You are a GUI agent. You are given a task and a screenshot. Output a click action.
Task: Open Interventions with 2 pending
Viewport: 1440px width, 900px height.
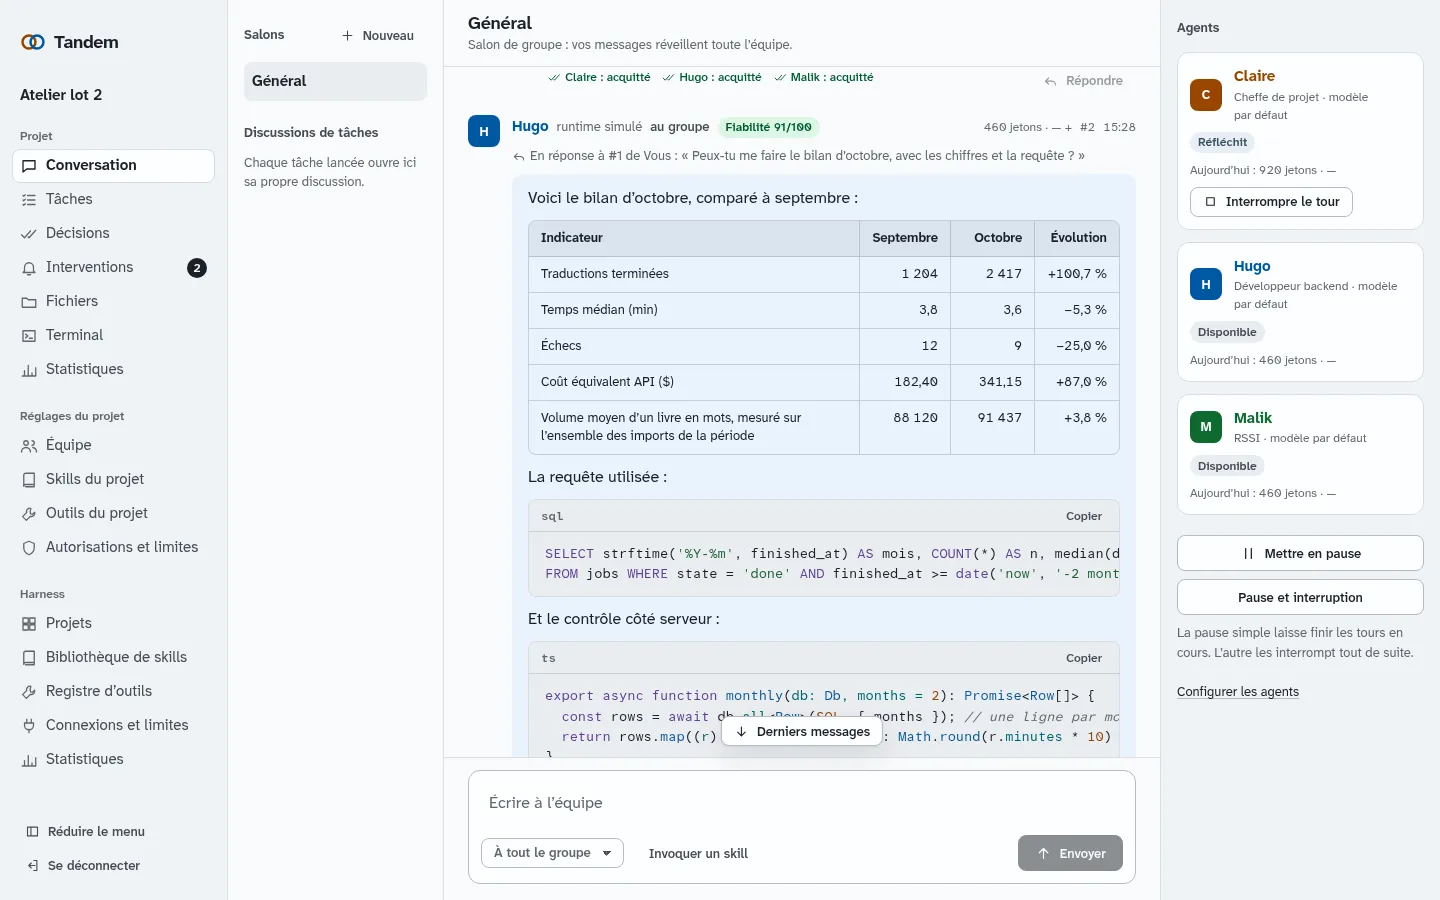(x=113, y=268)
